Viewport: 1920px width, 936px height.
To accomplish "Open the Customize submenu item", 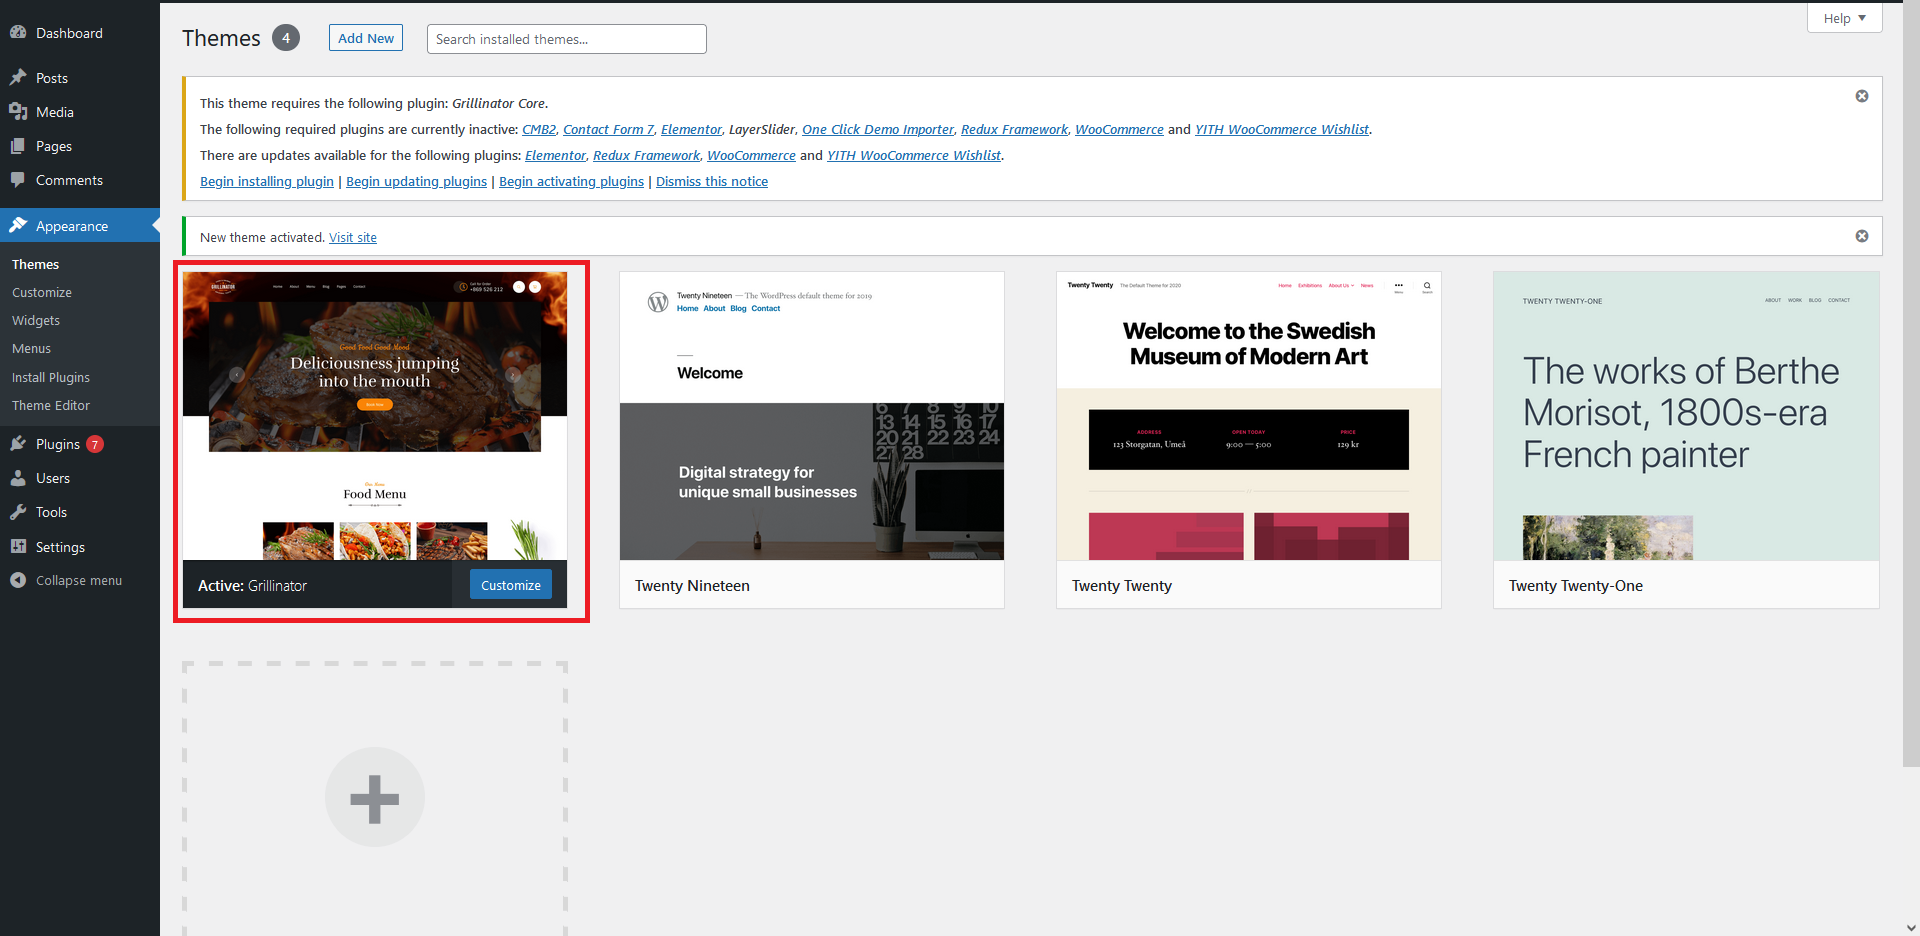I will click(42, 292).
